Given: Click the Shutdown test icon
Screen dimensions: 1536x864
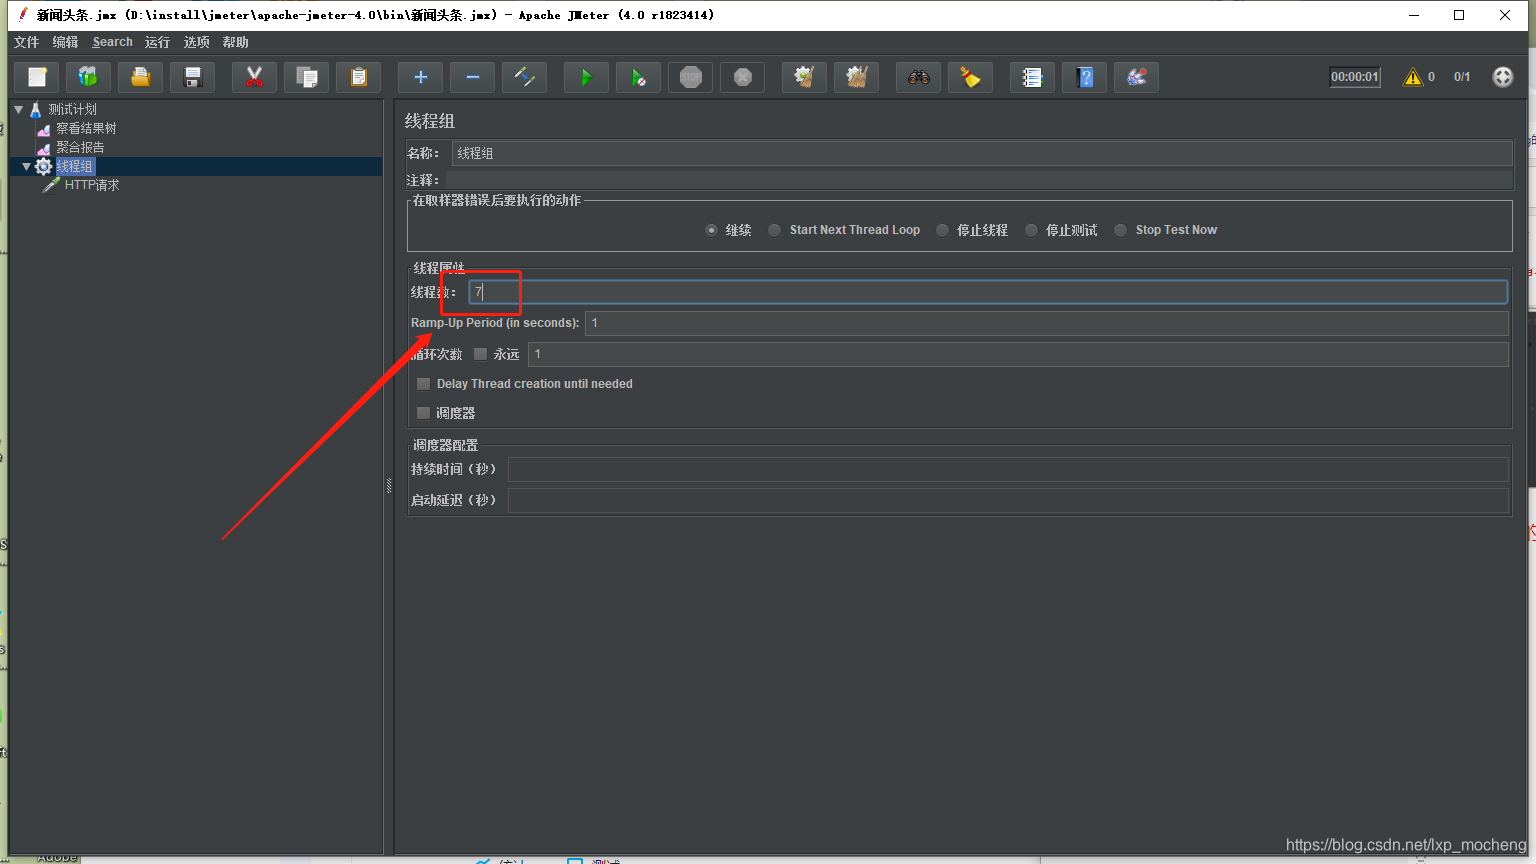Looking at the screenshot, I should point(742,77).
